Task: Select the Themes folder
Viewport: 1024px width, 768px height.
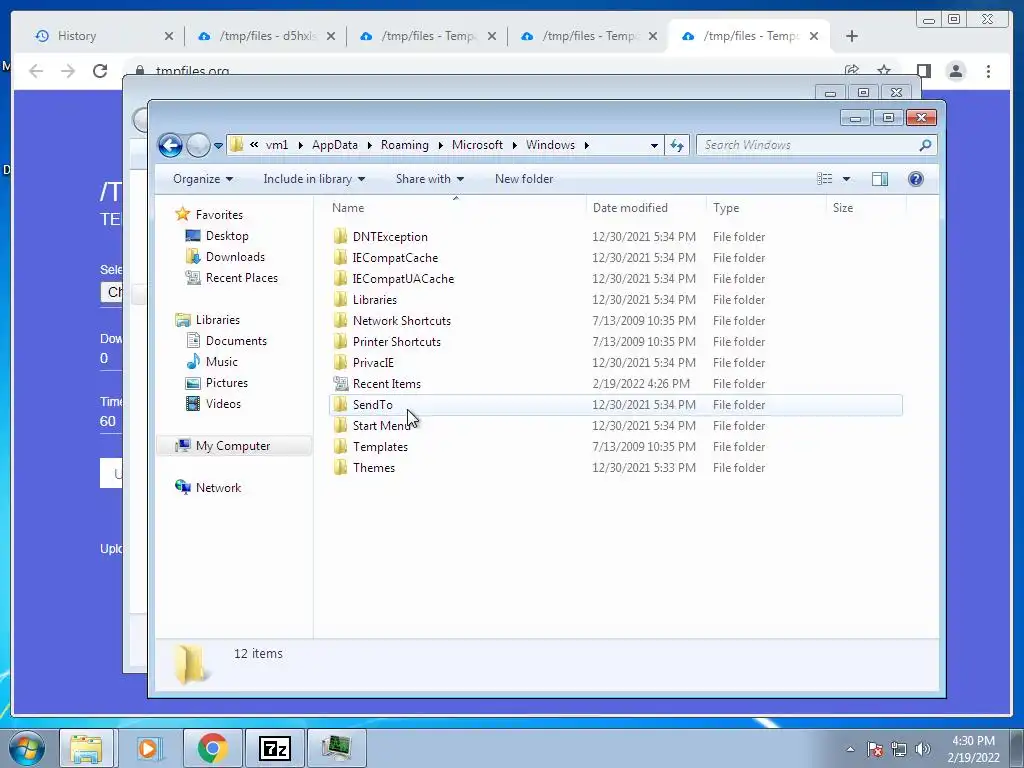Action: pyautogui.click(x=374, y=468)
